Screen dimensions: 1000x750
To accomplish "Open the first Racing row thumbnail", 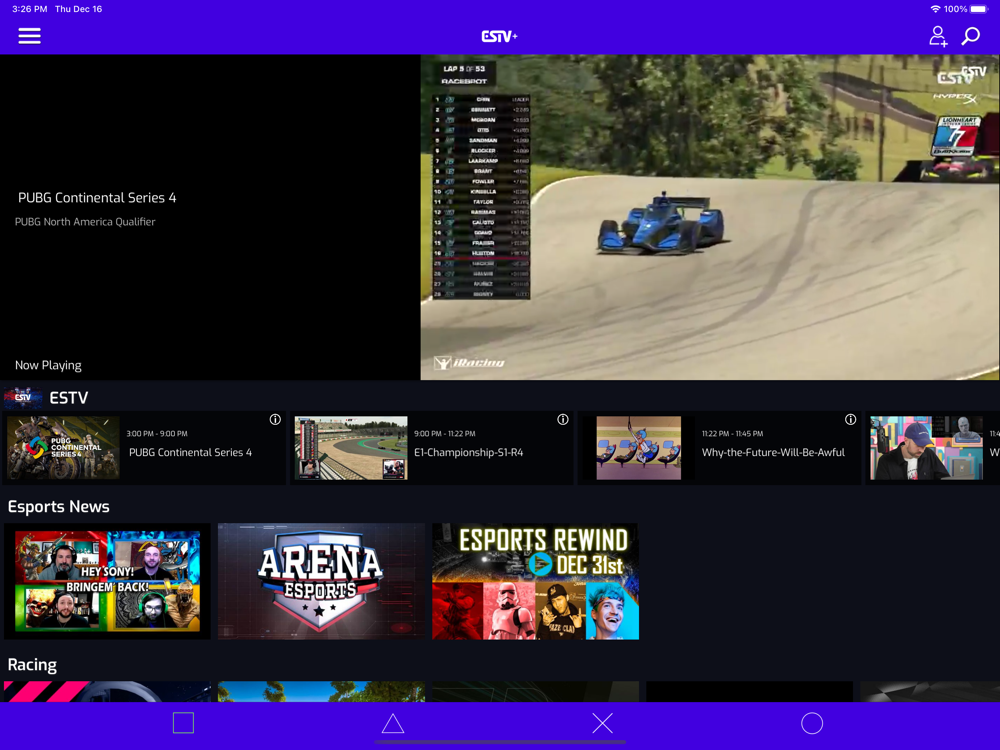I will click(107, 691).
